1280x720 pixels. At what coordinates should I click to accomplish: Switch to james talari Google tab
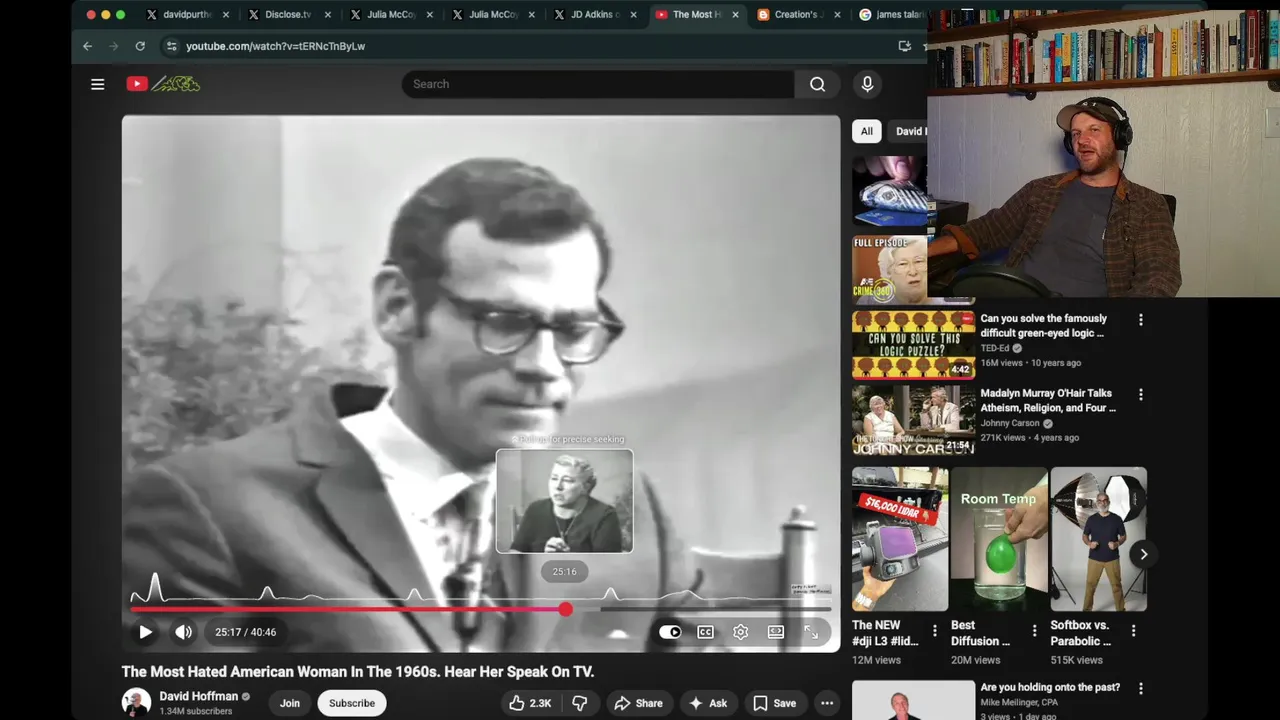pyautogui.click(x=892, y=15)
